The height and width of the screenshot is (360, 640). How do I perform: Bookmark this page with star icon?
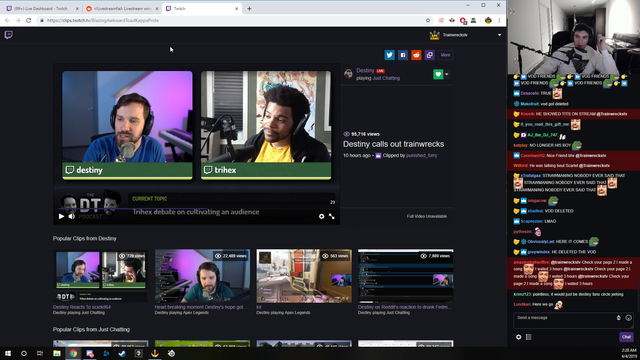pyautogui.click(x=428, y=20)
